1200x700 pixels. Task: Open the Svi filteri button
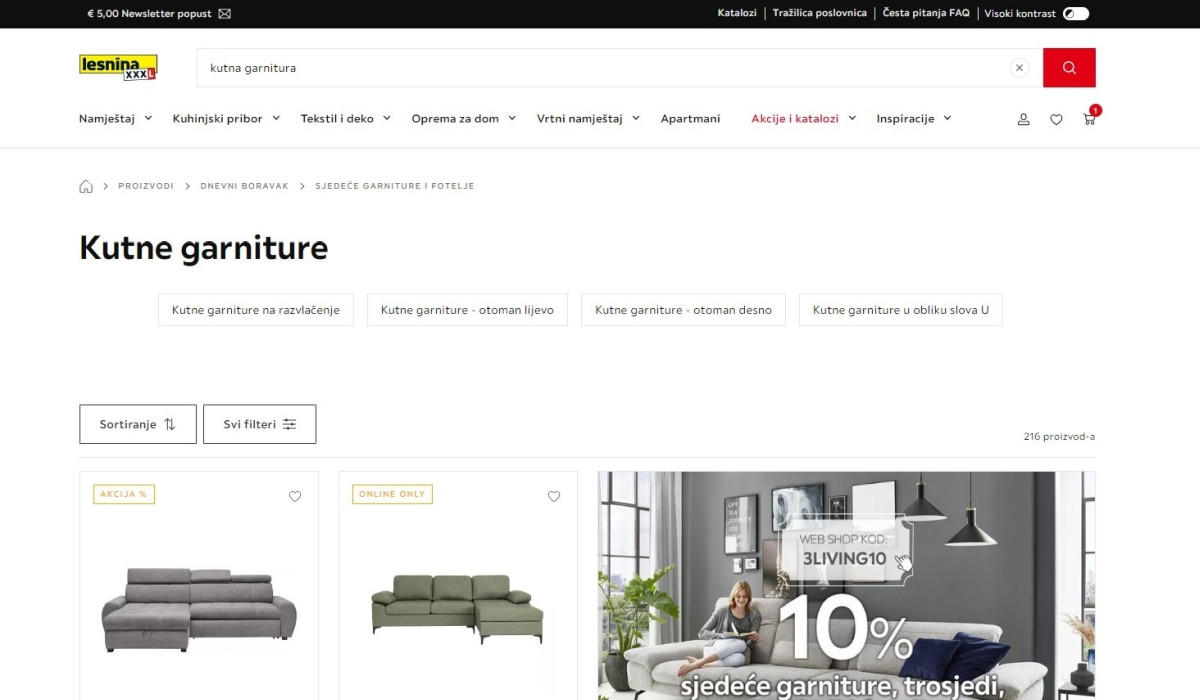coord(259,424)
